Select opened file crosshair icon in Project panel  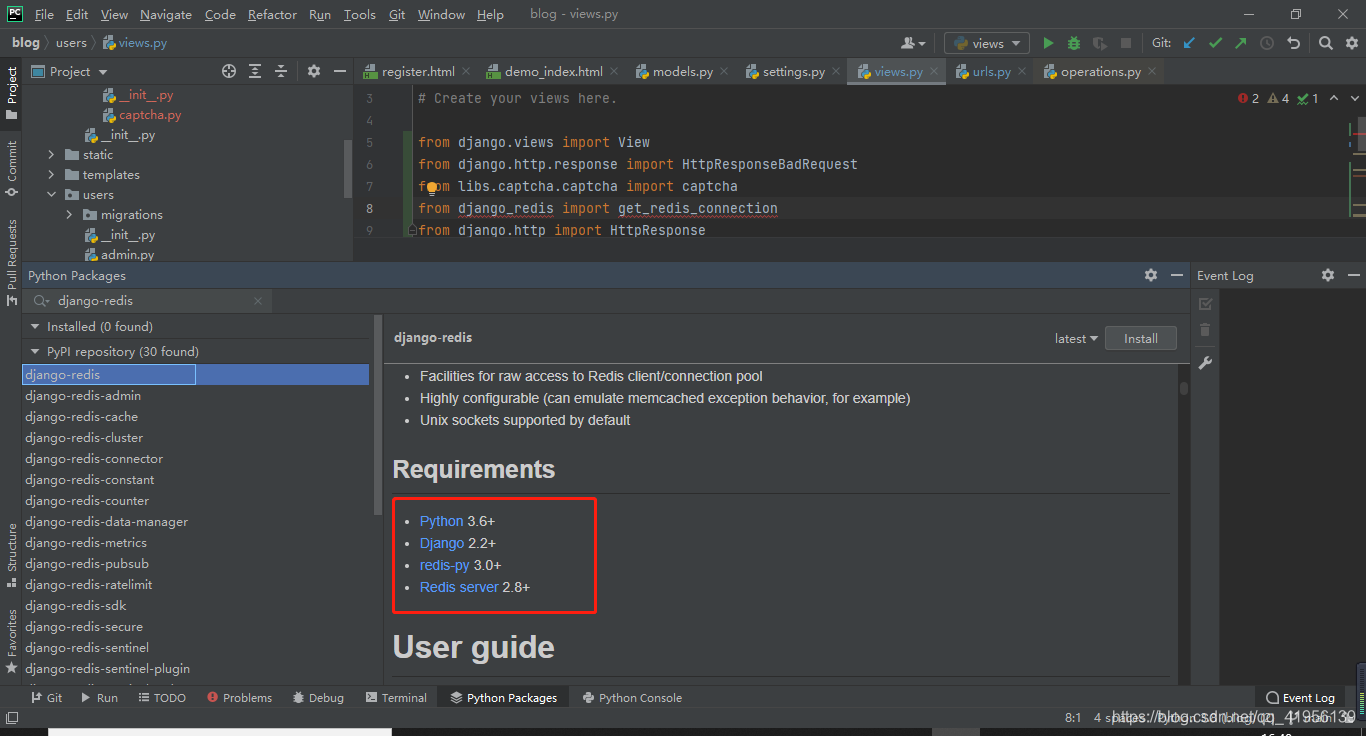tap(229, 71)
